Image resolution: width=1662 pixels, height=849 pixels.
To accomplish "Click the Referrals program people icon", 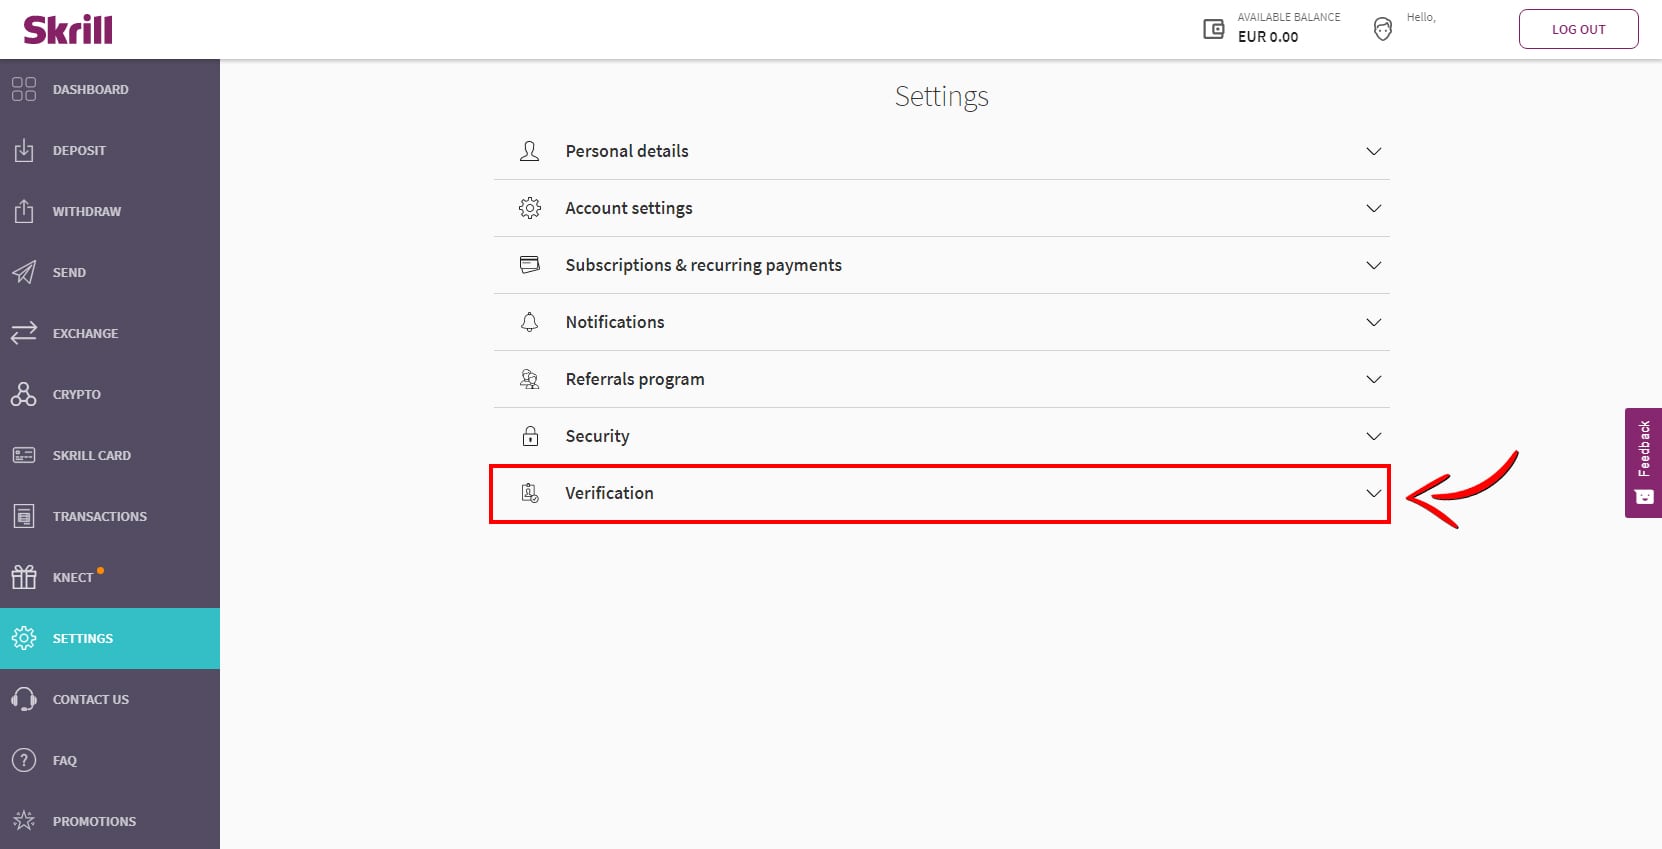I will 530,379.
